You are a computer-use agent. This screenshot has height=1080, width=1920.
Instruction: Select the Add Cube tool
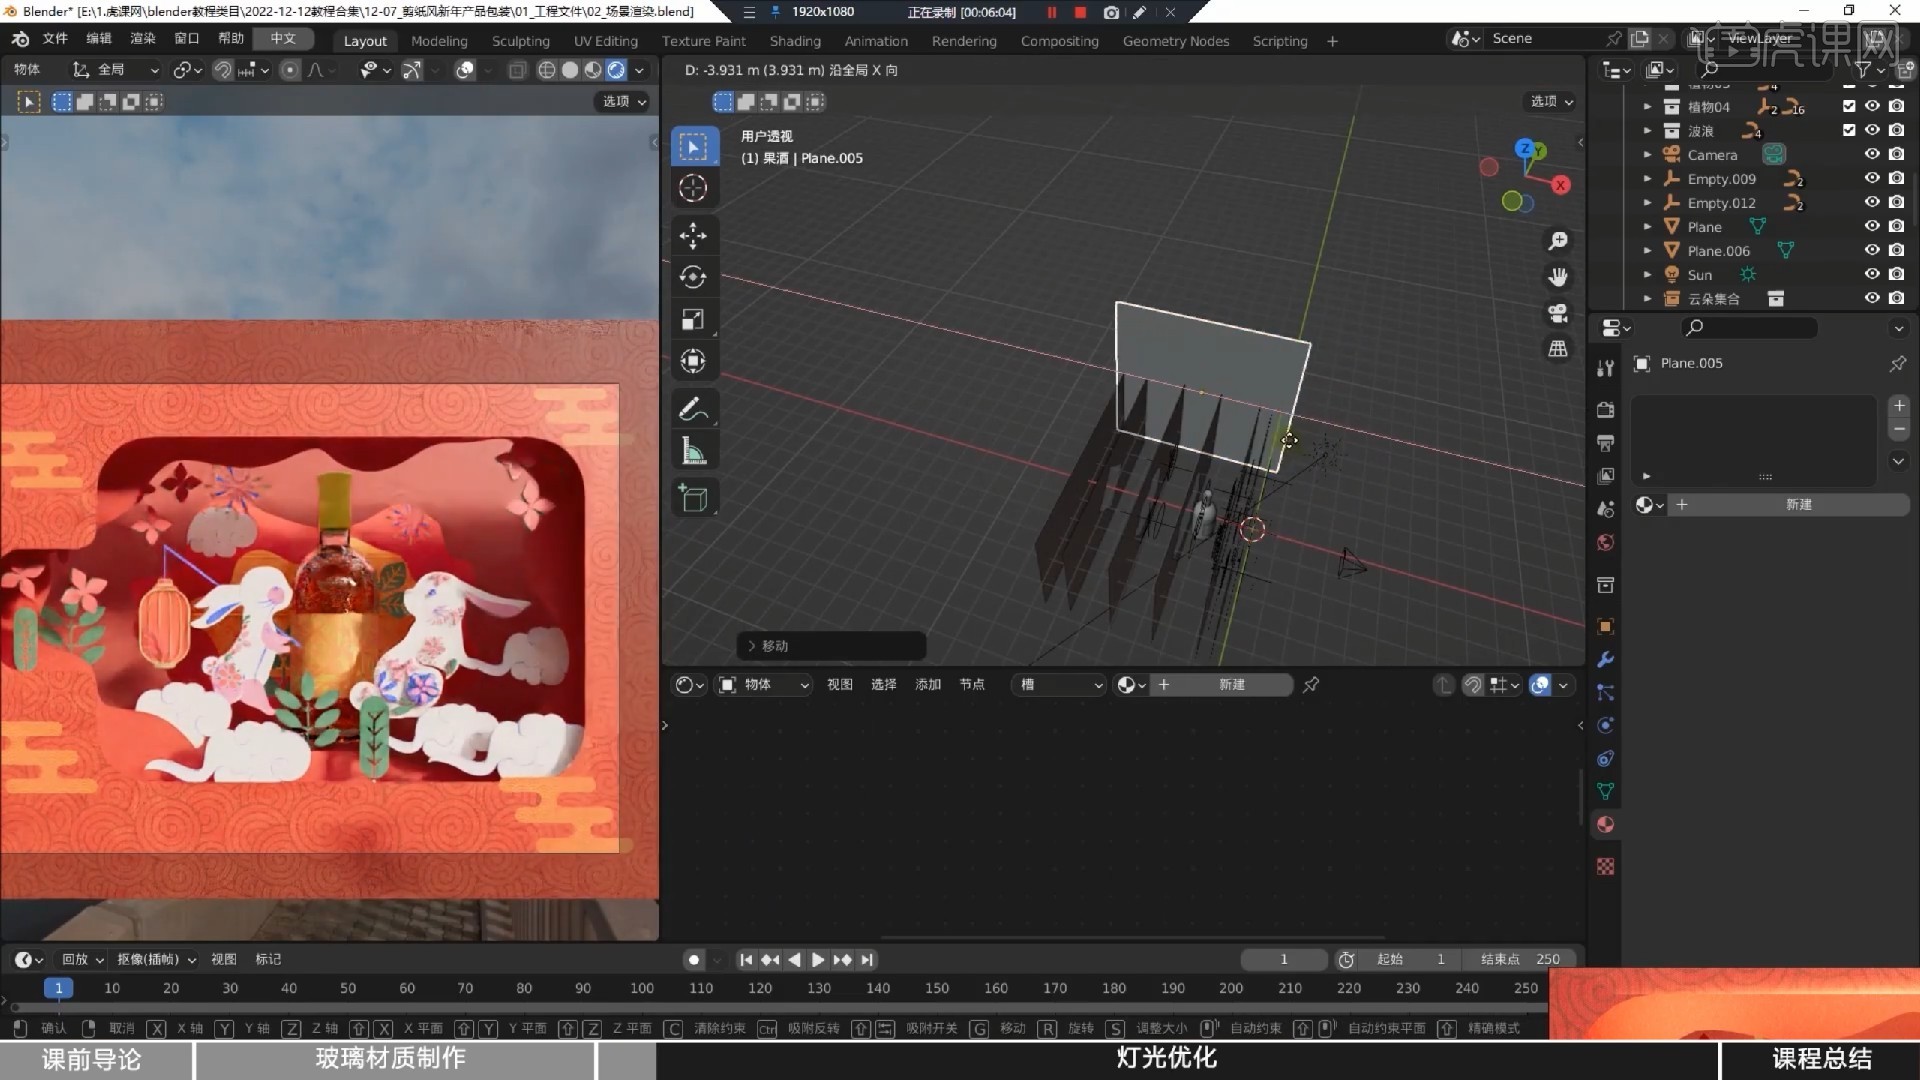pos(693,498)
